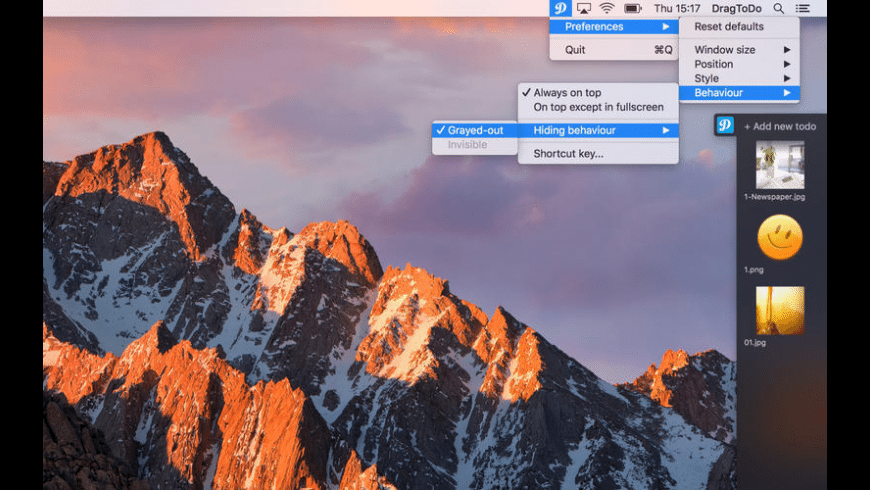Click the DragToDo panel logo icon
This screenshot has width=870, height=490.
pos(725,125)
